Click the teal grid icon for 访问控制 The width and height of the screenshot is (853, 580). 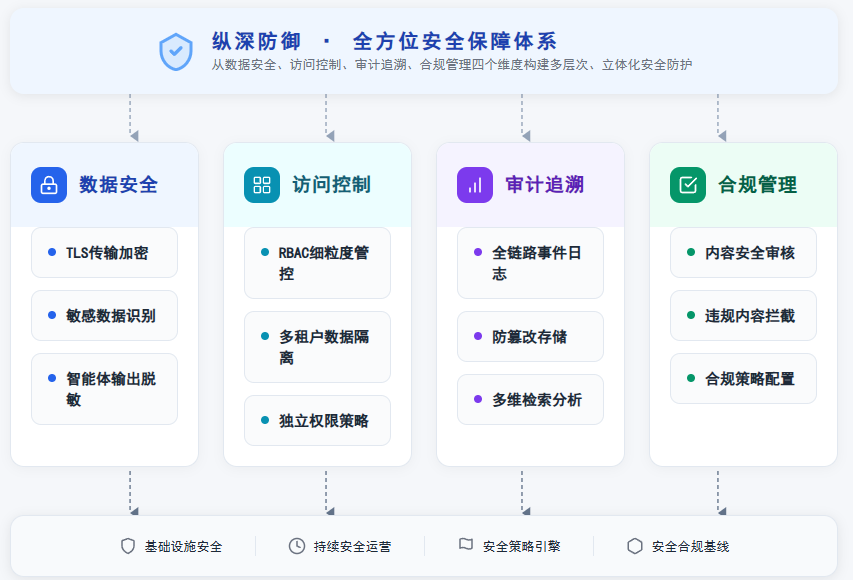click(x=262, y=185)
